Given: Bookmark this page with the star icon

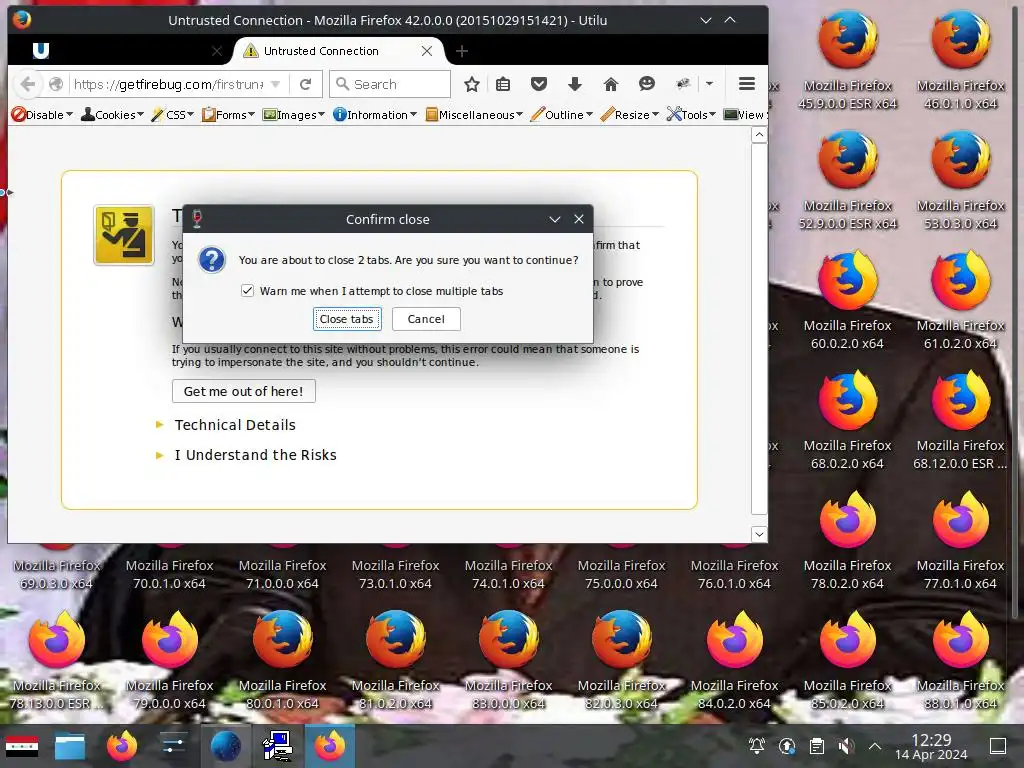Looking at the screenshot, I should point(472,84).
